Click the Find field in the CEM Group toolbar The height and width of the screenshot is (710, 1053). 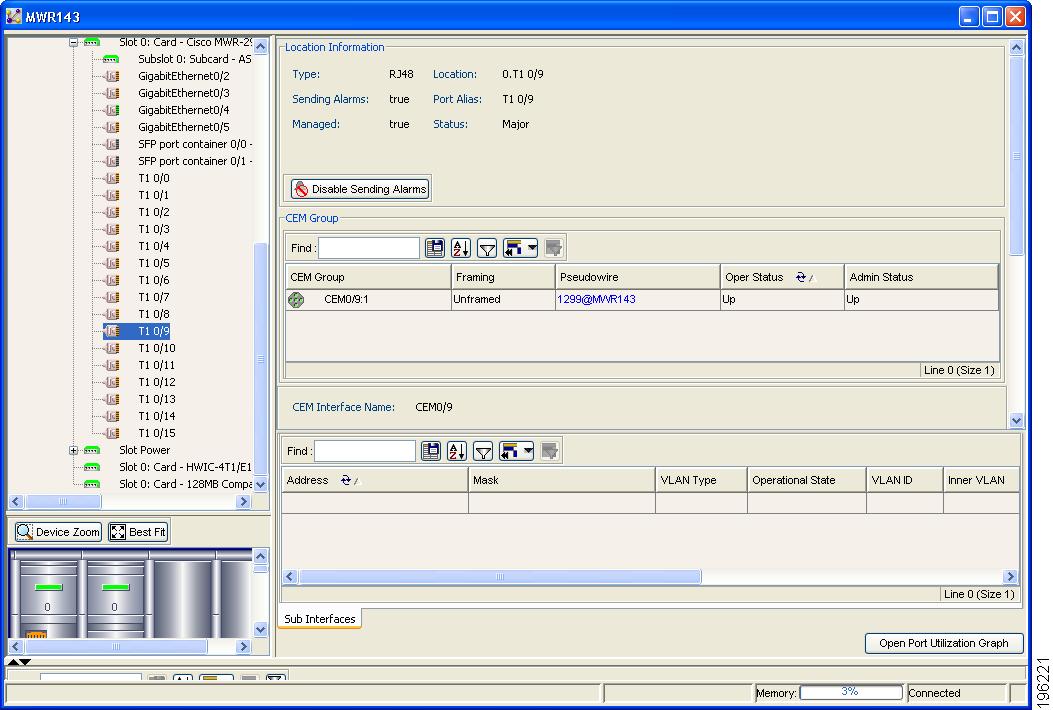[369, 248]
